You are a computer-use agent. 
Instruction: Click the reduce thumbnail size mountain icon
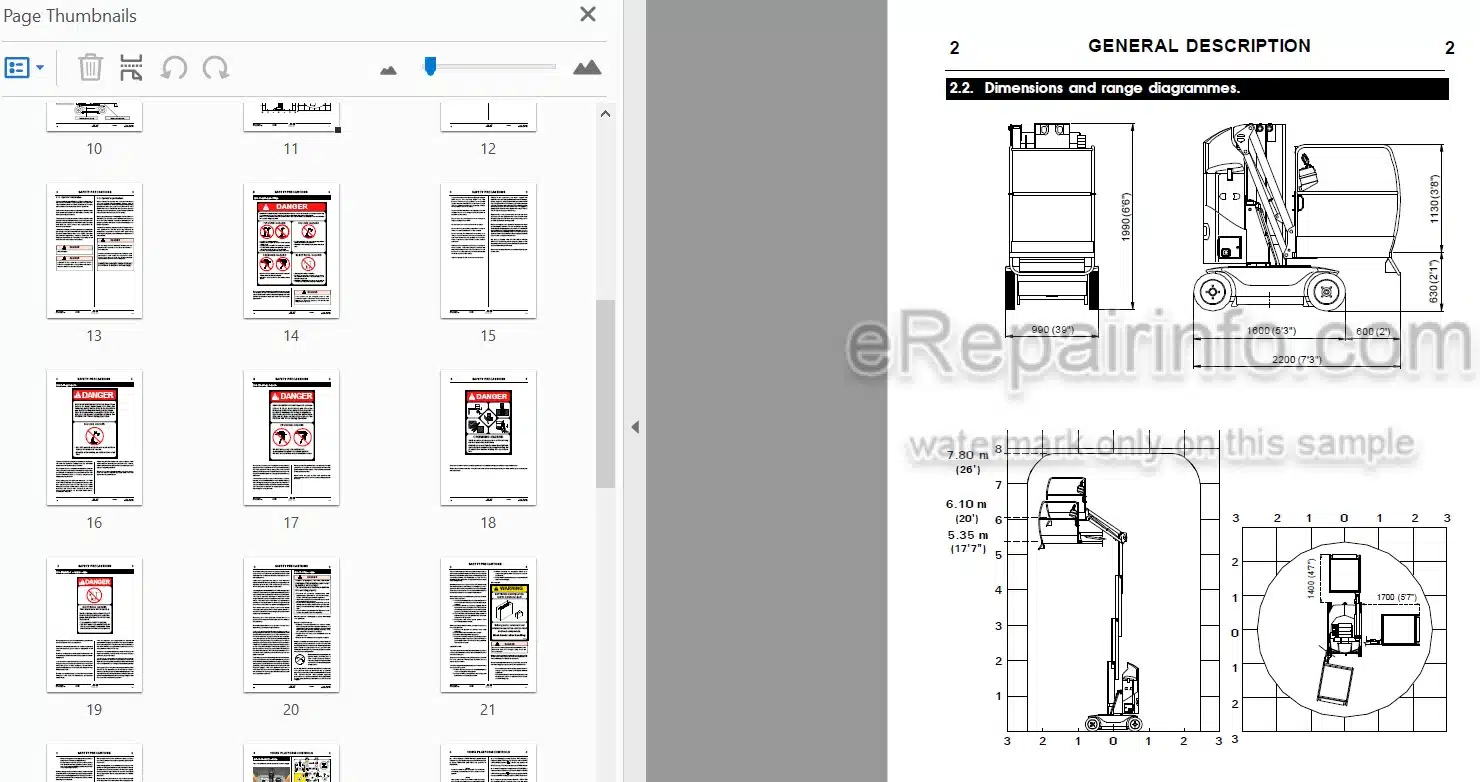coord(389,70)
